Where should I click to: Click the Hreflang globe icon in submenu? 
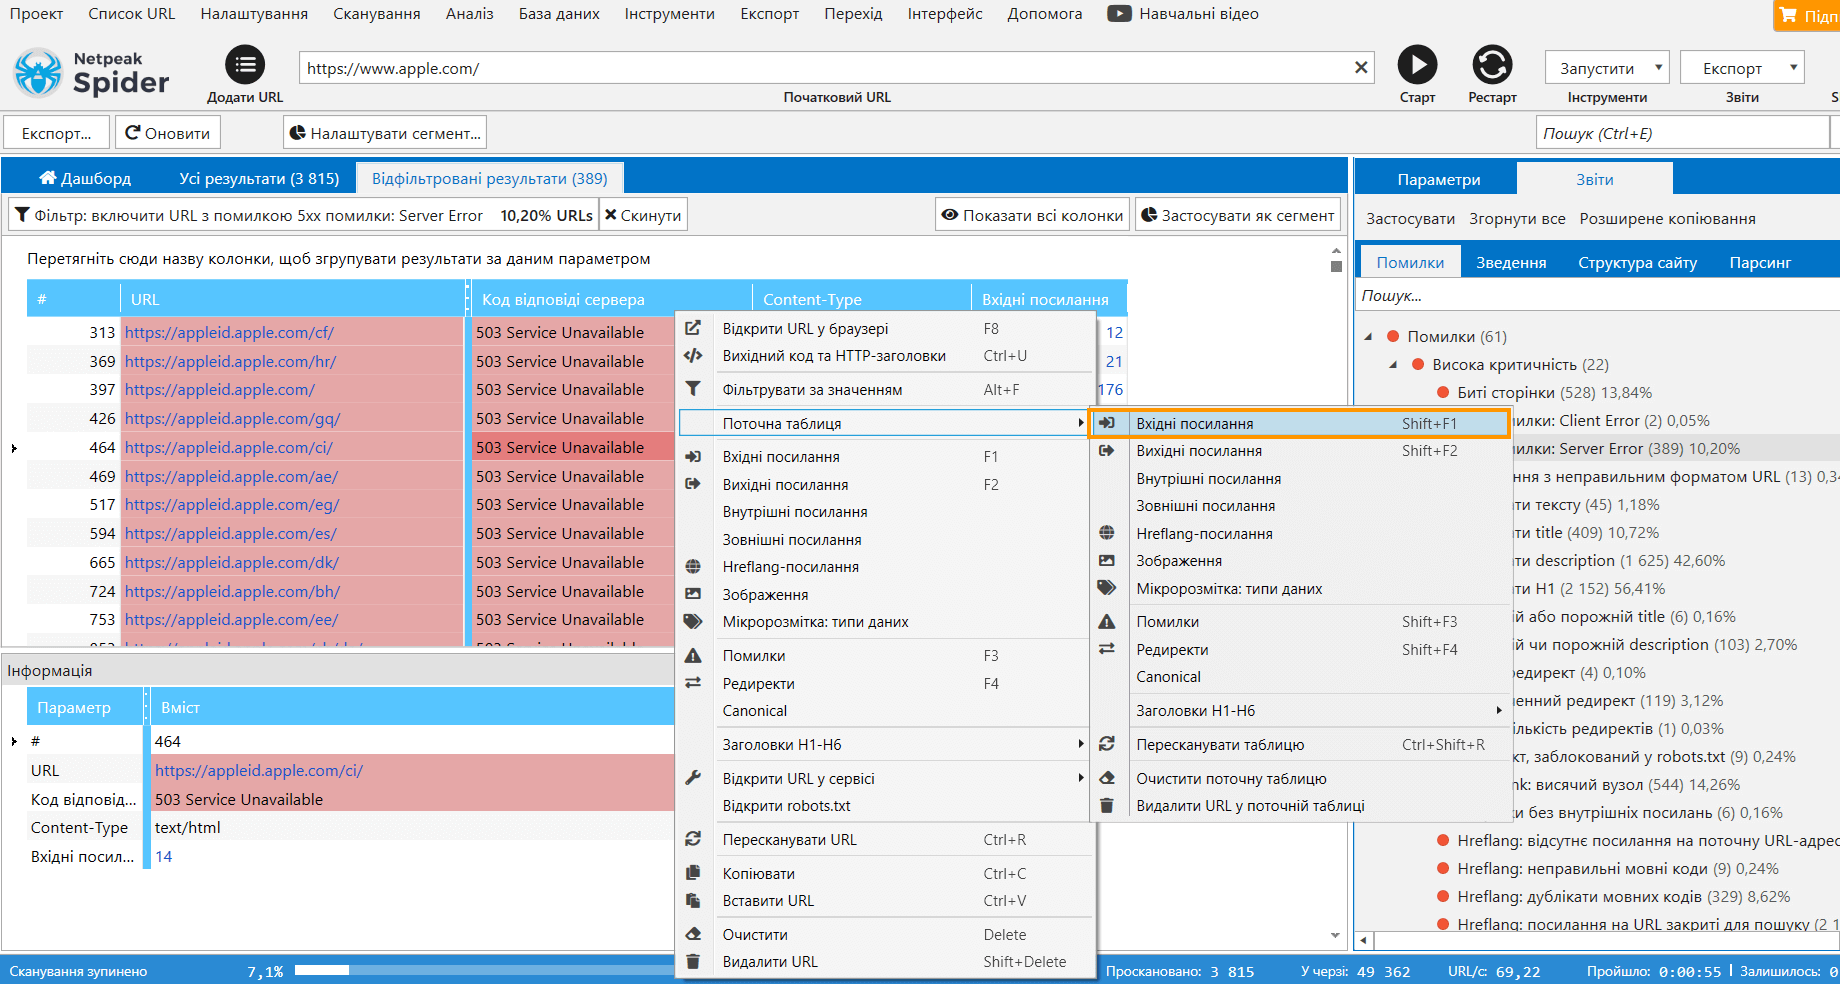pos(1107,533)
